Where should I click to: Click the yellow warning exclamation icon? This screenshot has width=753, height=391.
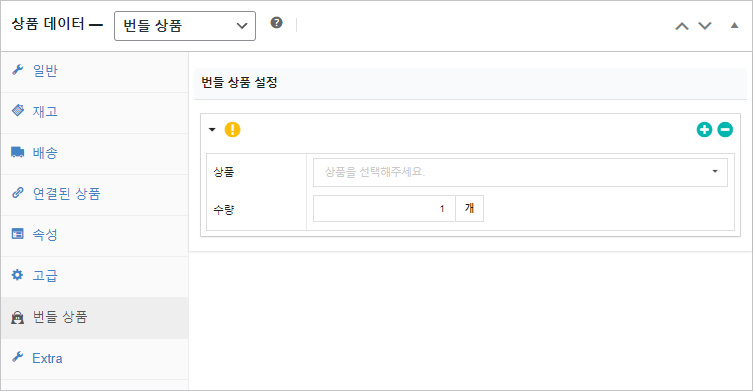232,130
